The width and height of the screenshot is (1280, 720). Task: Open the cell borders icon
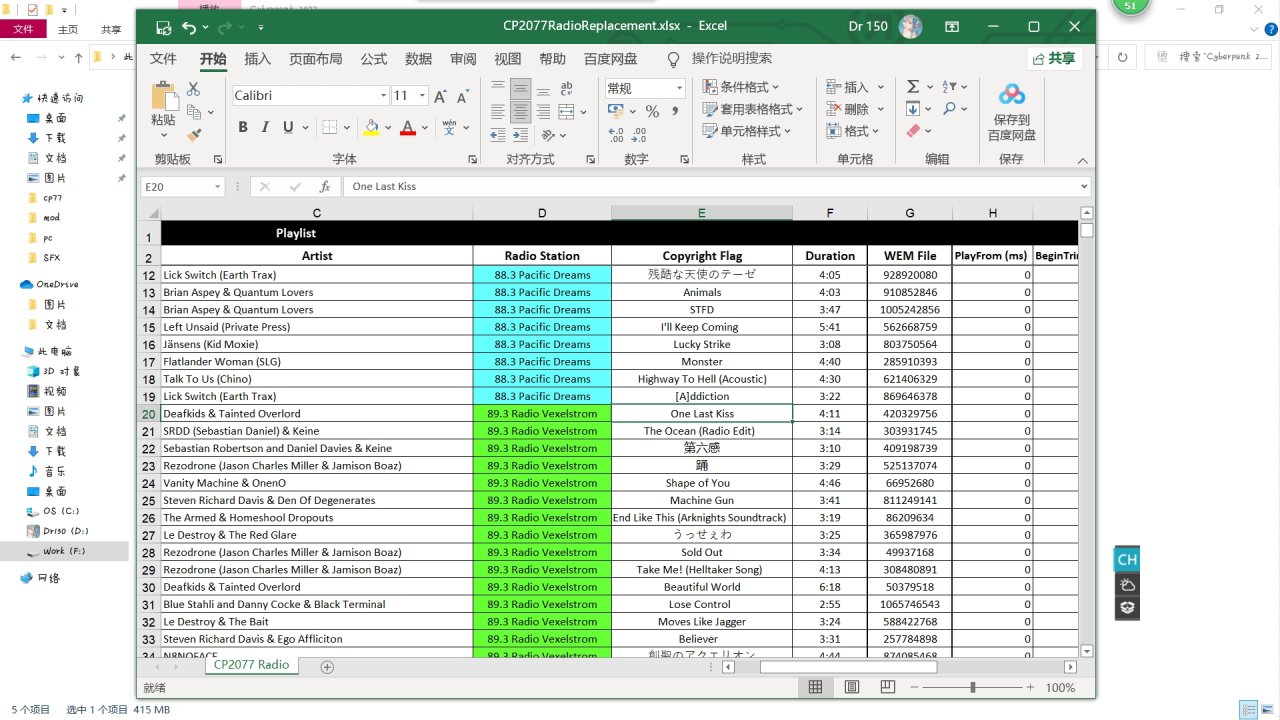coord(331,127)
